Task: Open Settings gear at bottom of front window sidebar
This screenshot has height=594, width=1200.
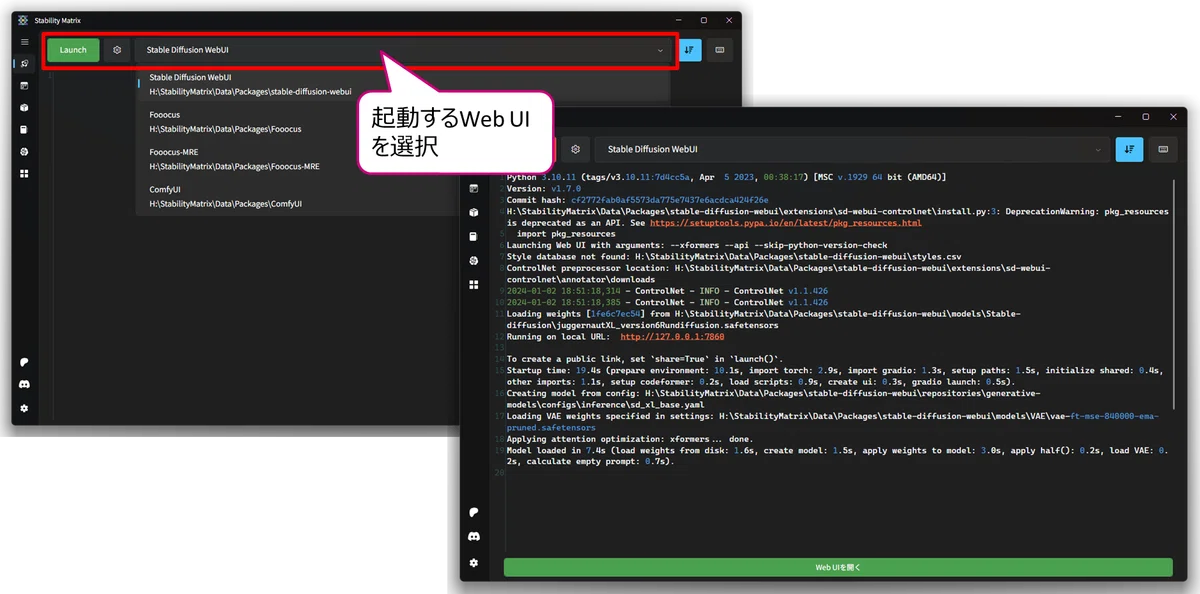Action: (x=473, y=563)
